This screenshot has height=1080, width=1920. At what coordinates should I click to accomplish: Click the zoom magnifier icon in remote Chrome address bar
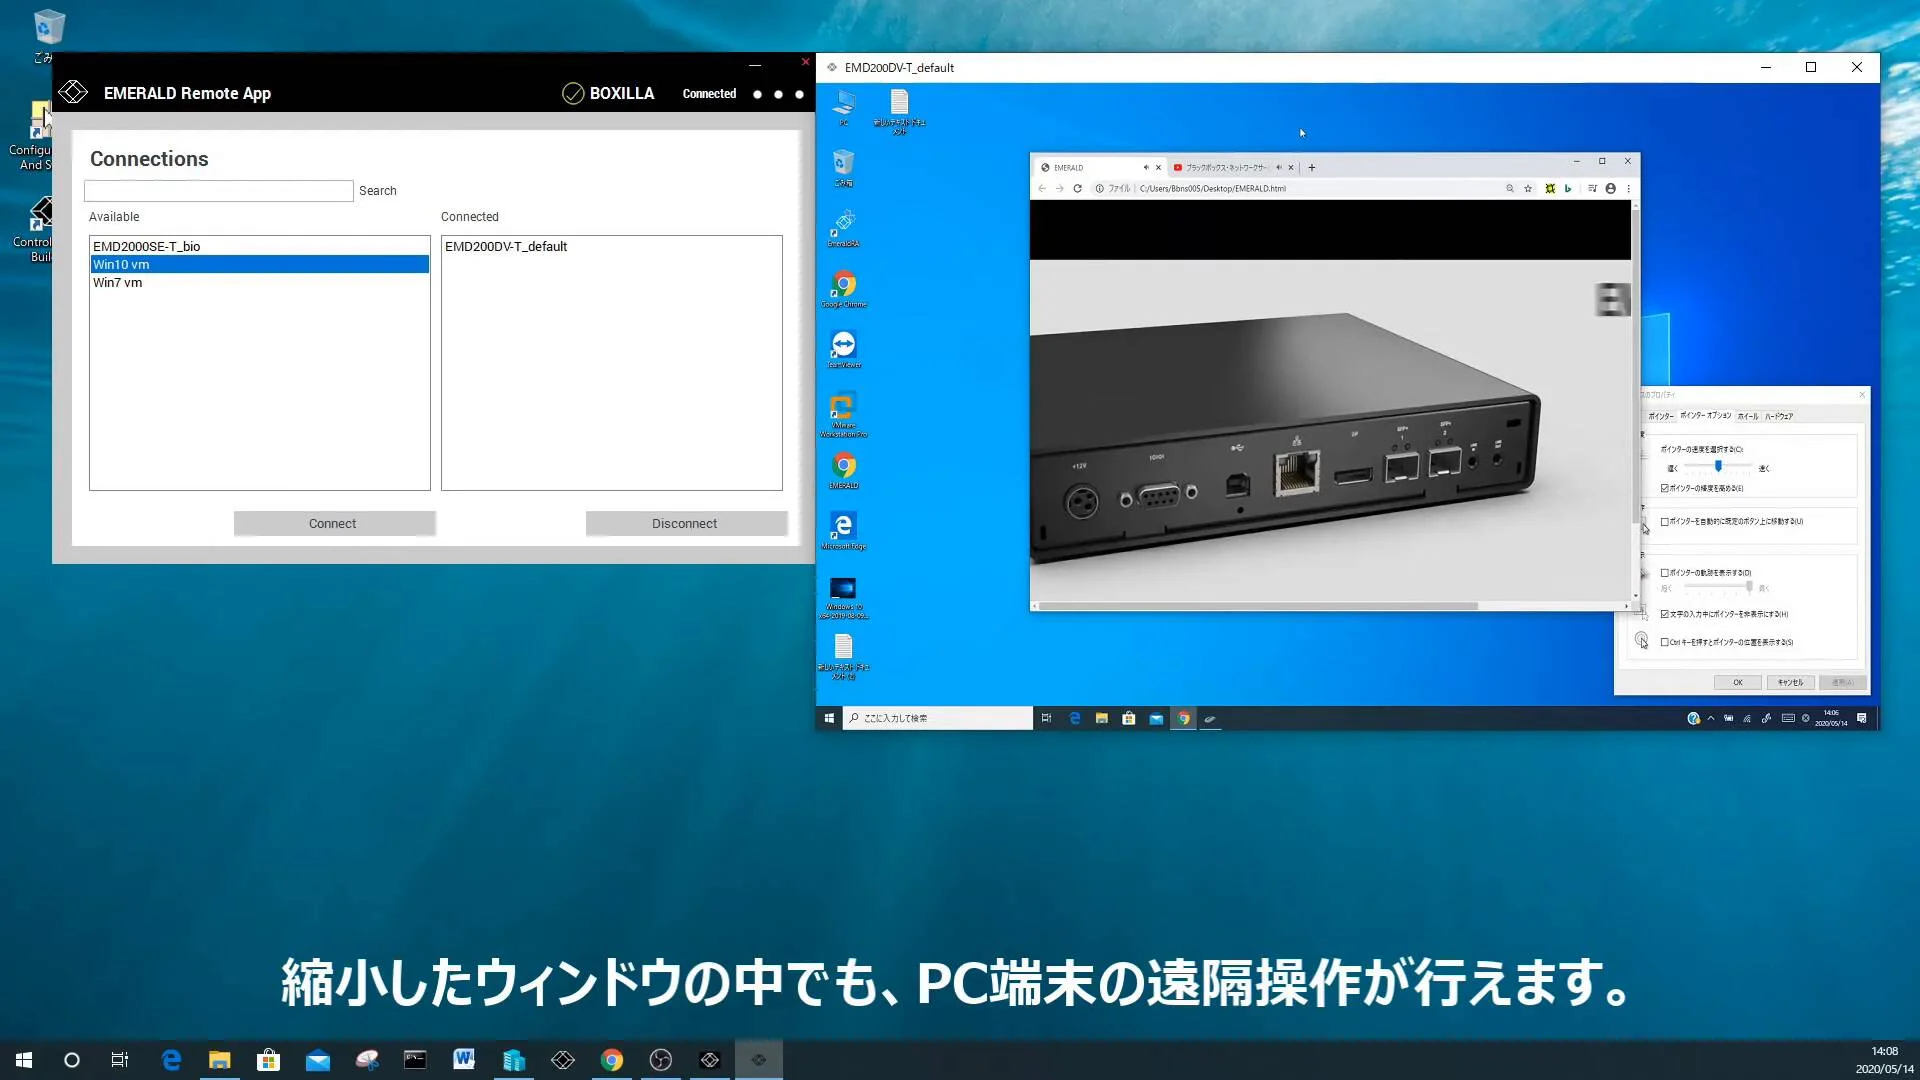[1510, 188]
